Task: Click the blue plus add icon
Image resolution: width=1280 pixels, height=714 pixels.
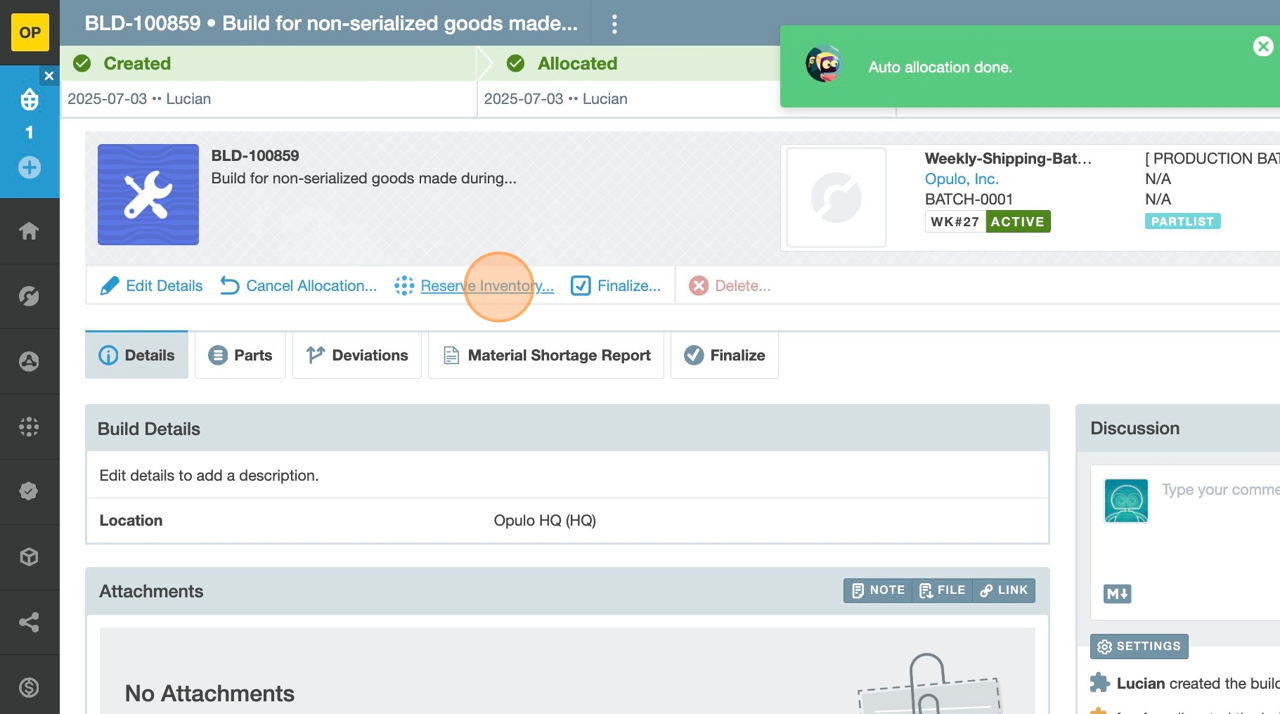Action: tap(29, 167)
